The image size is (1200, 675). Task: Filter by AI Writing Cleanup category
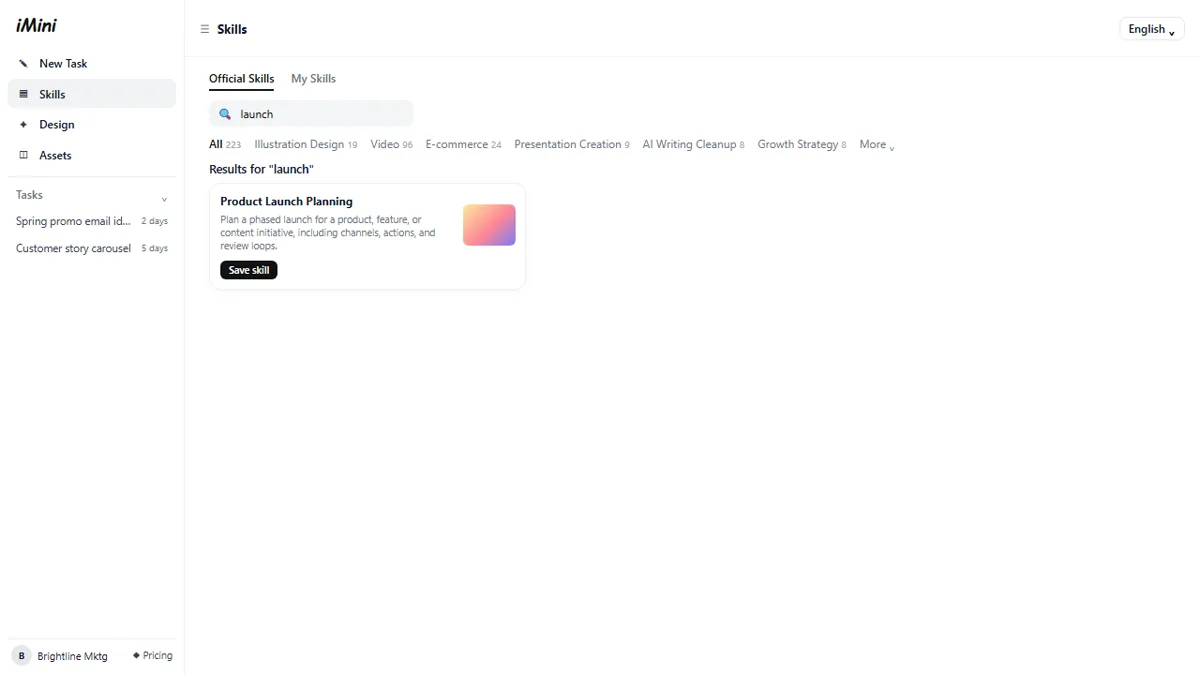693,144
